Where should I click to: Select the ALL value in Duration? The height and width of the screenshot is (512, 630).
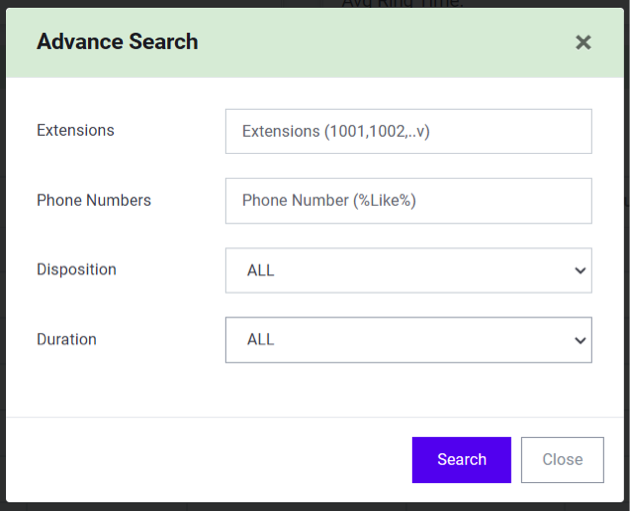pos(261,340)
